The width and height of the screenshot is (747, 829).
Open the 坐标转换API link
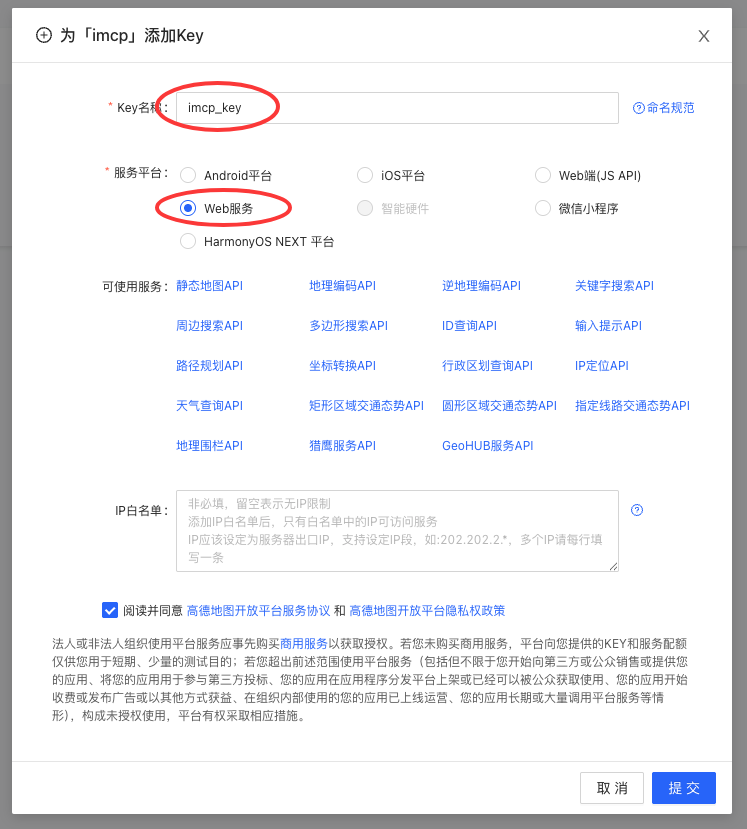pos(343,366)
